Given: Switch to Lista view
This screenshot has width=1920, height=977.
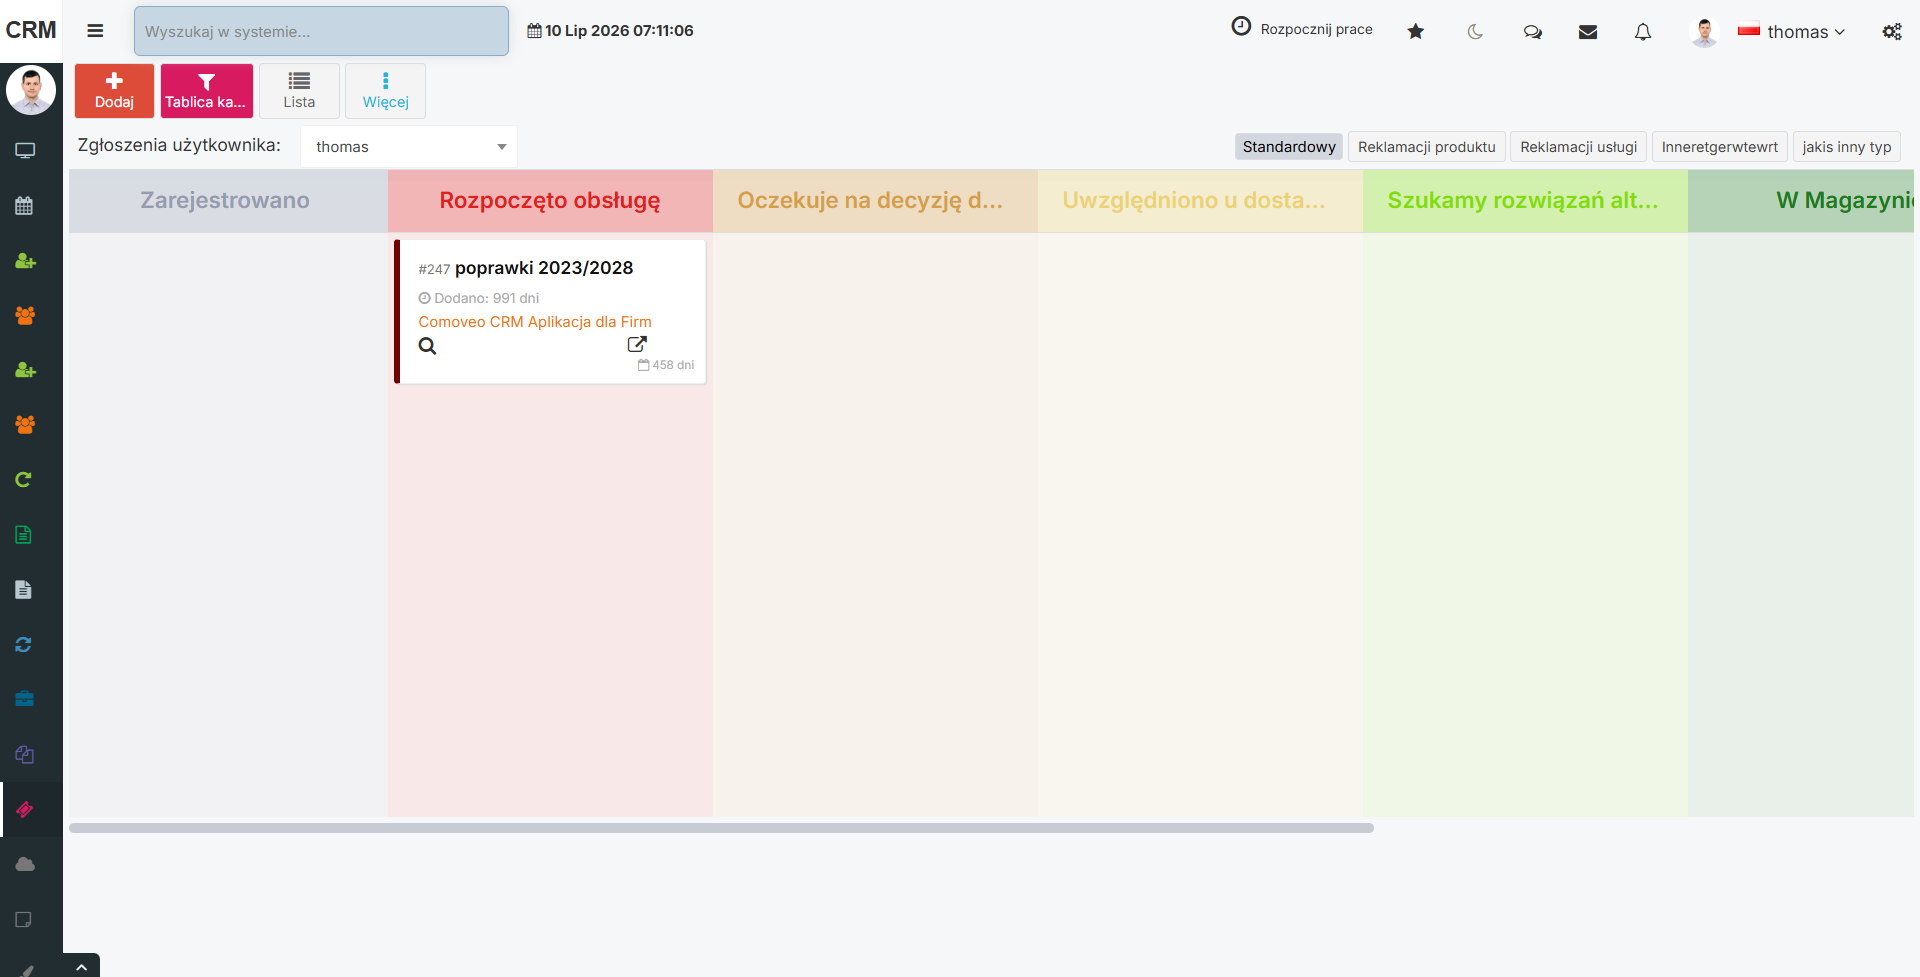Looking at the screenshot, I should (x=299, y=91).
